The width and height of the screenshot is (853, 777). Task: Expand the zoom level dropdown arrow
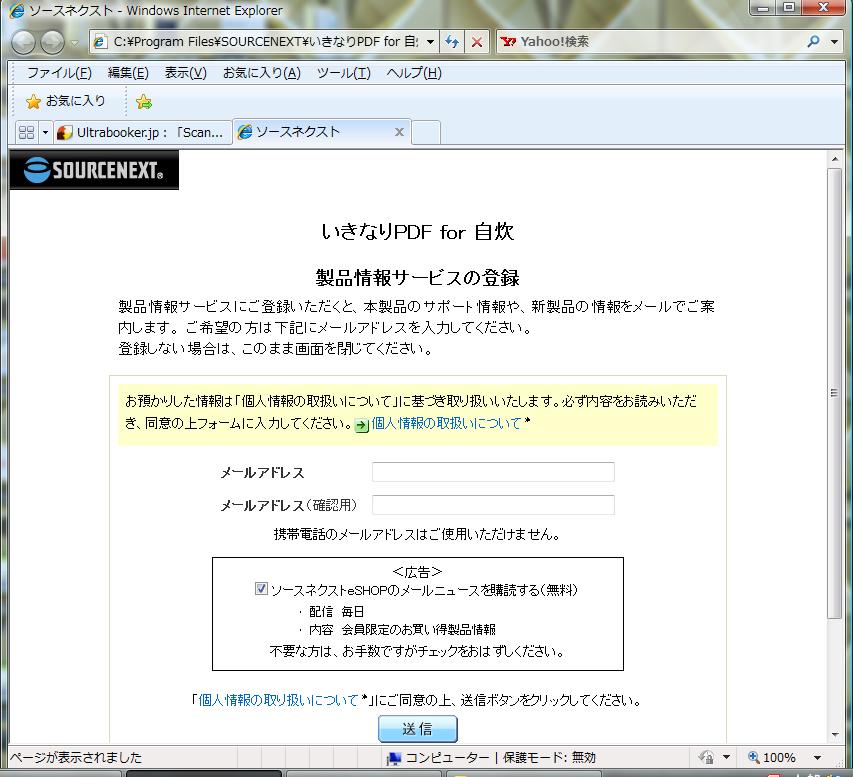tap(817, 757)
